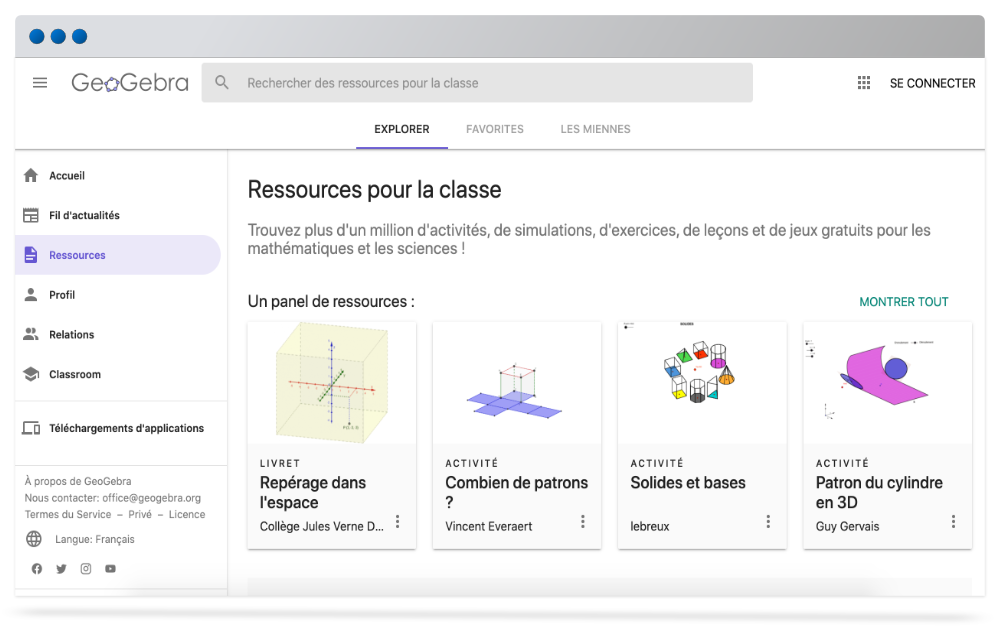Expand more options for Combien de patrons
The width and height of the screenshot is (1000, 628).
(x=583, y=521)
